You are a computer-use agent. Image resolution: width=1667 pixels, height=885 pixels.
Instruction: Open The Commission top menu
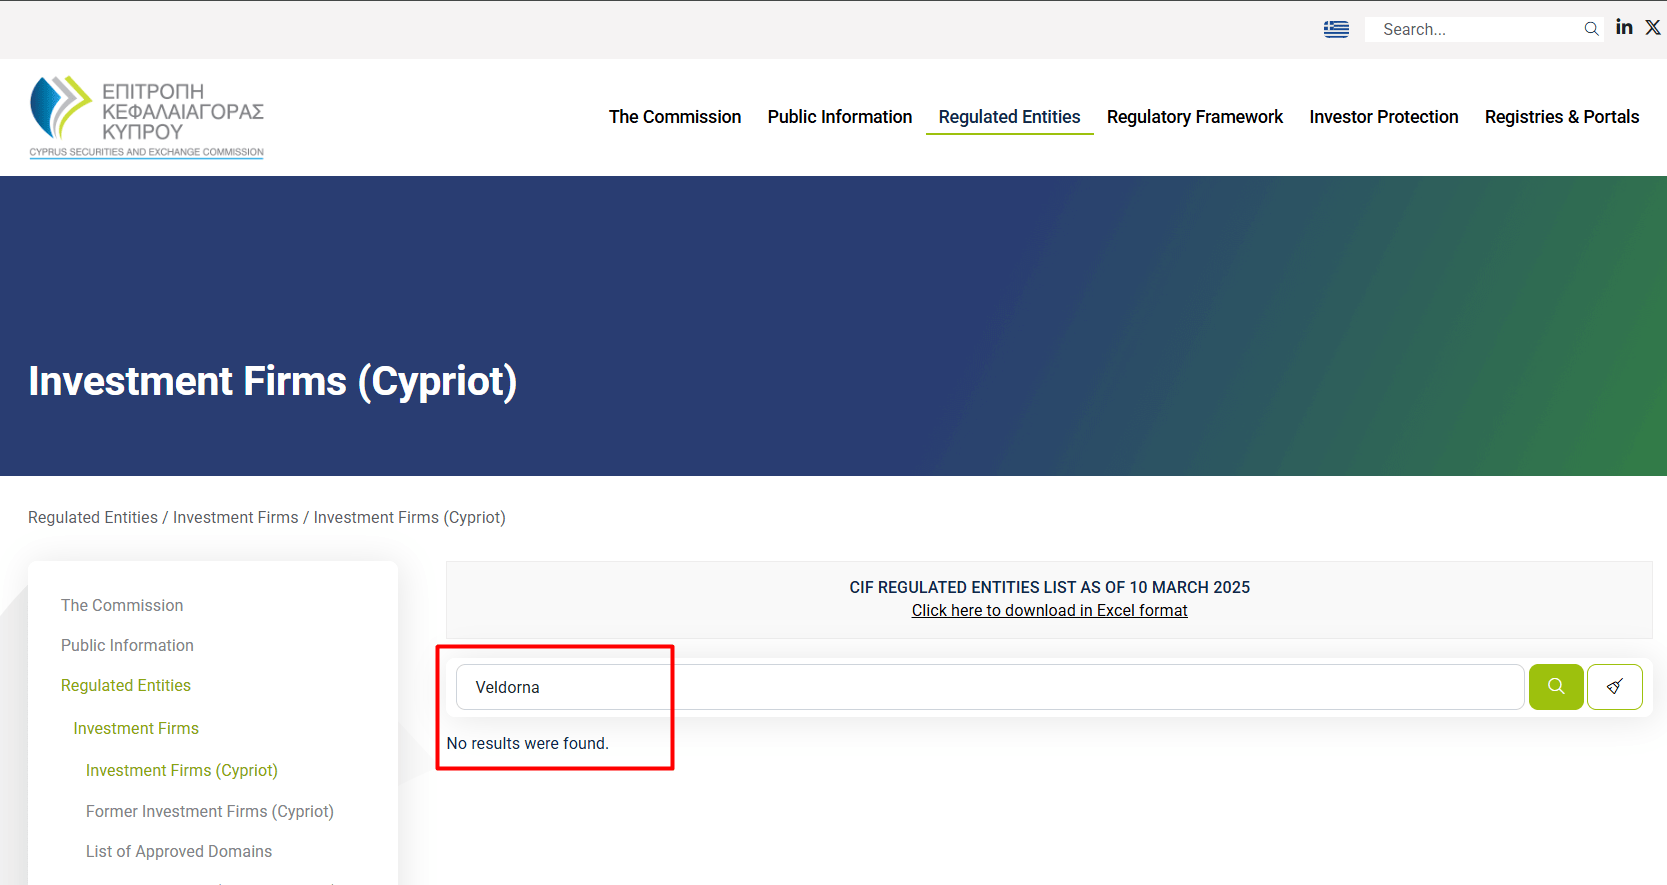(x=675, y=117)
